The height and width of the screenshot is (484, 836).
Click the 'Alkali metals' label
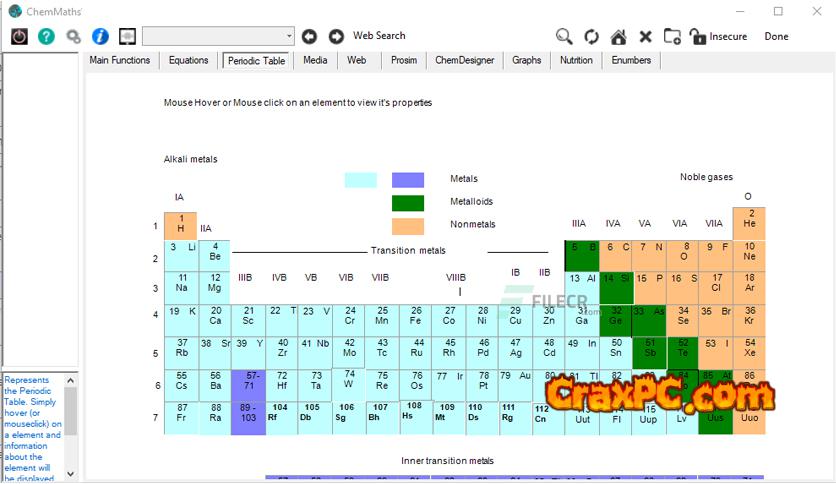(x=190, y=159)
